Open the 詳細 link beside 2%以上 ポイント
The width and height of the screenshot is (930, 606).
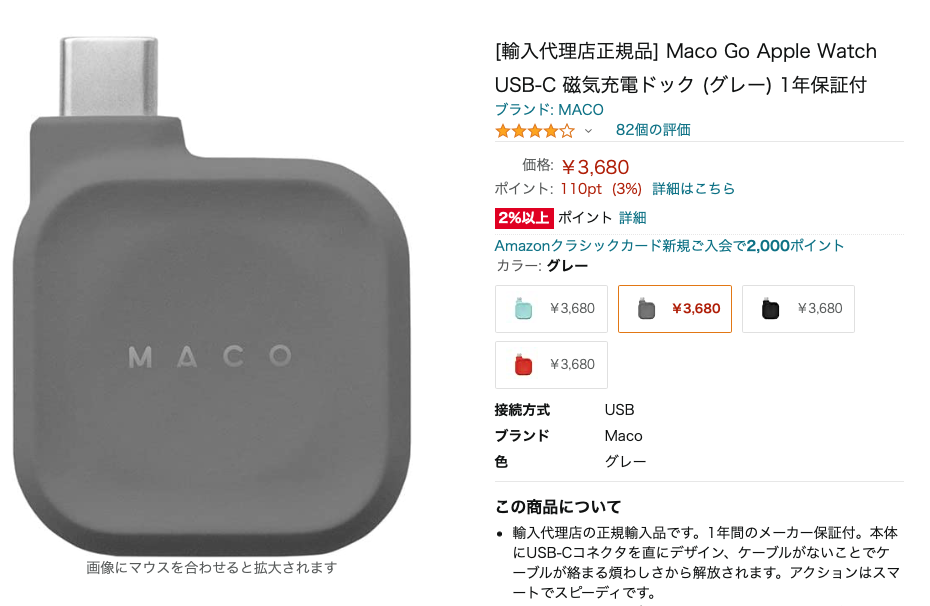pos(632,218)
